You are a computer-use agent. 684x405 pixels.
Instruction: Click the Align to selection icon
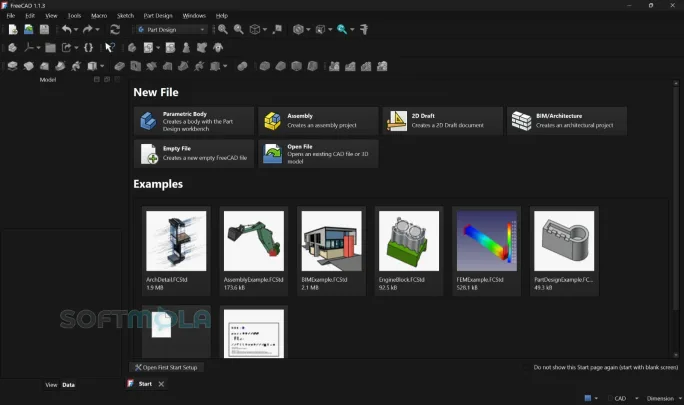[x=277, y=29]
